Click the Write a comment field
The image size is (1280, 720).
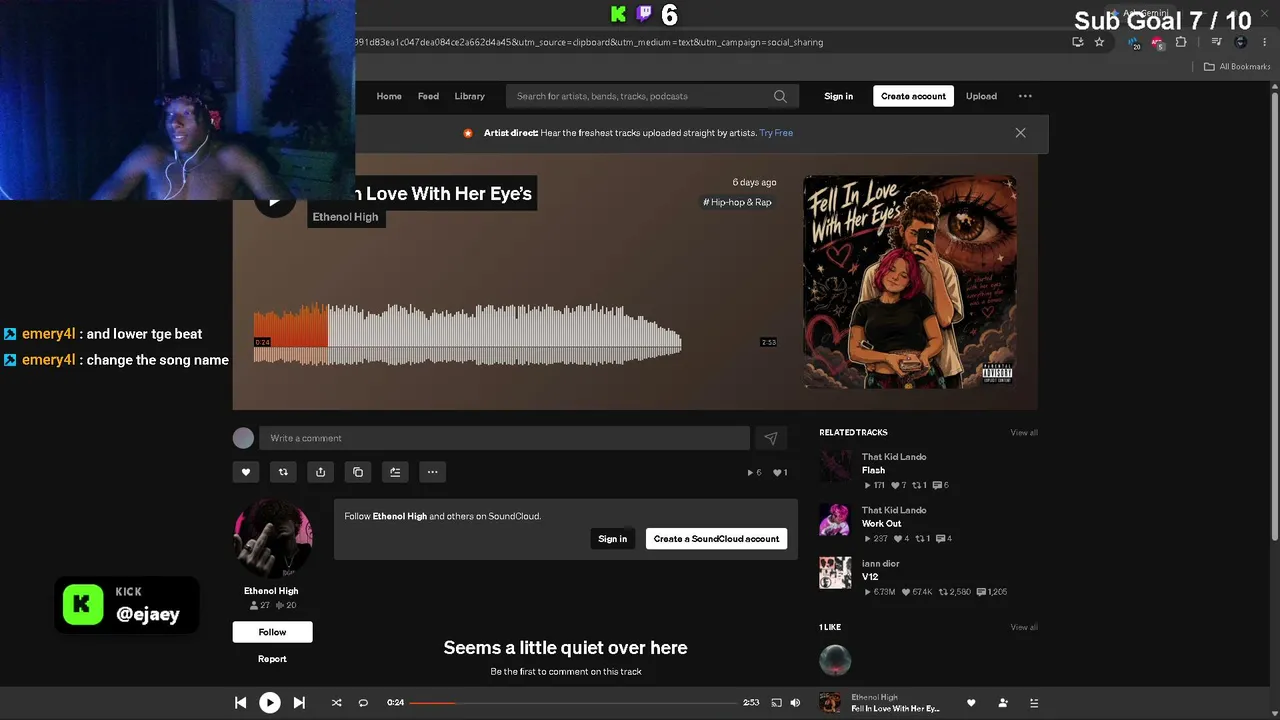[504, 438]
